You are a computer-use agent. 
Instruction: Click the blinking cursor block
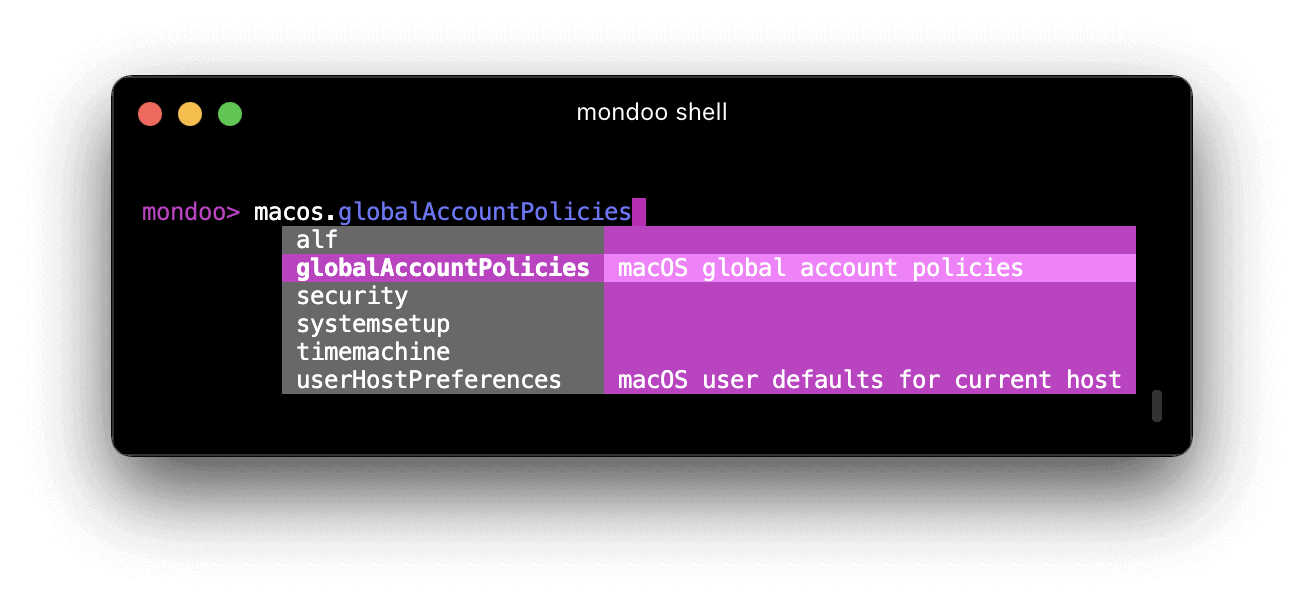tap(639, 211)
